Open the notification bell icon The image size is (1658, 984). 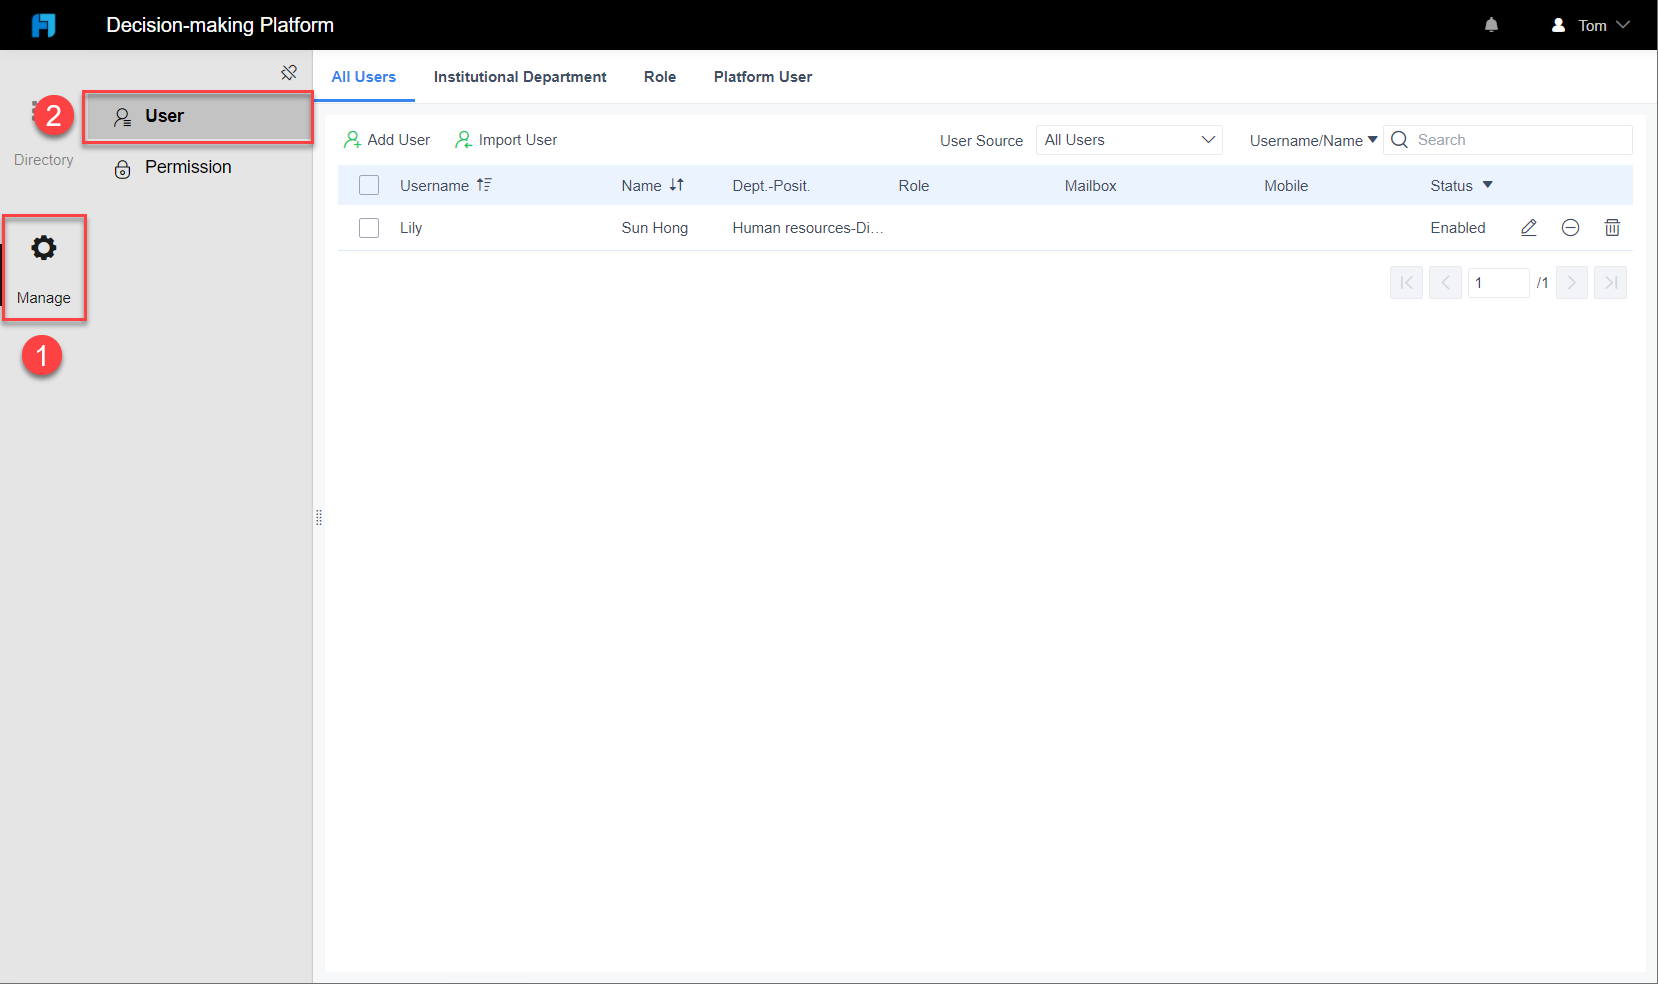(x=1491, y=24)
